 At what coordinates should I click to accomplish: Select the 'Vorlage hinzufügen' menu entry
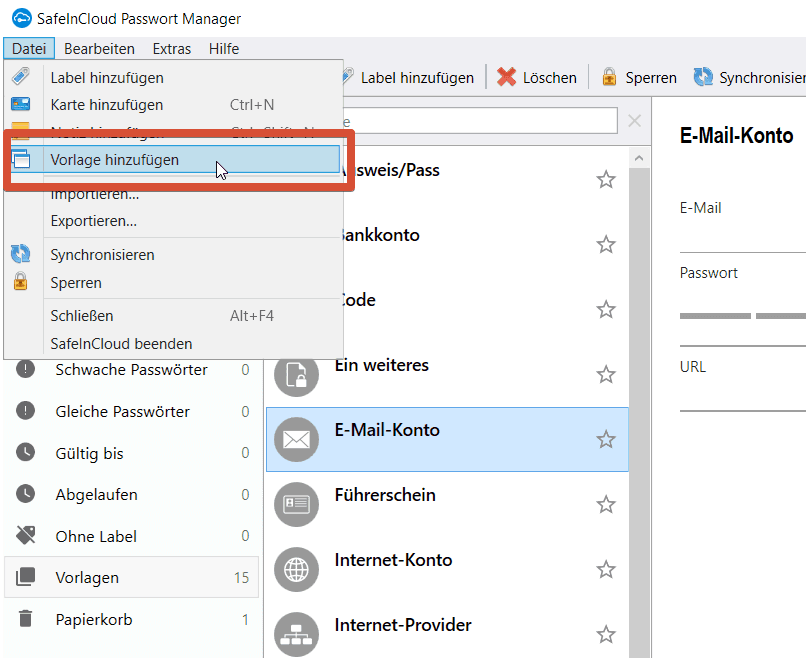(x=175, y=160)
